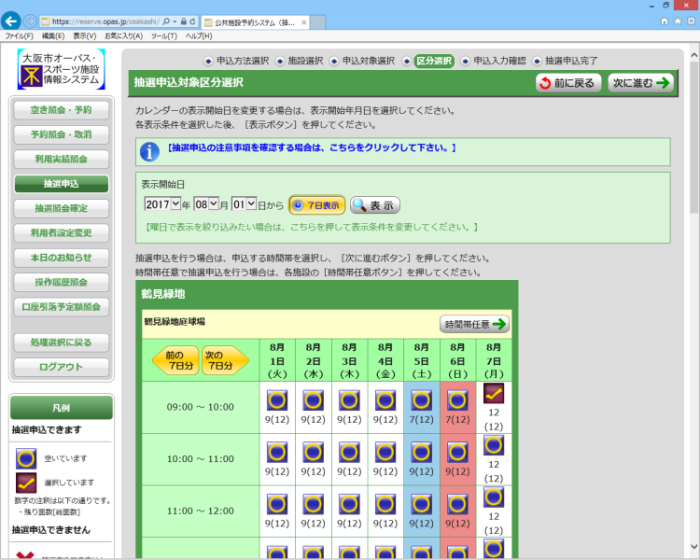The image size is (700, 560).
Task: Select slot 10:00 on Monday August 7
Action: (x=494, y=445)
